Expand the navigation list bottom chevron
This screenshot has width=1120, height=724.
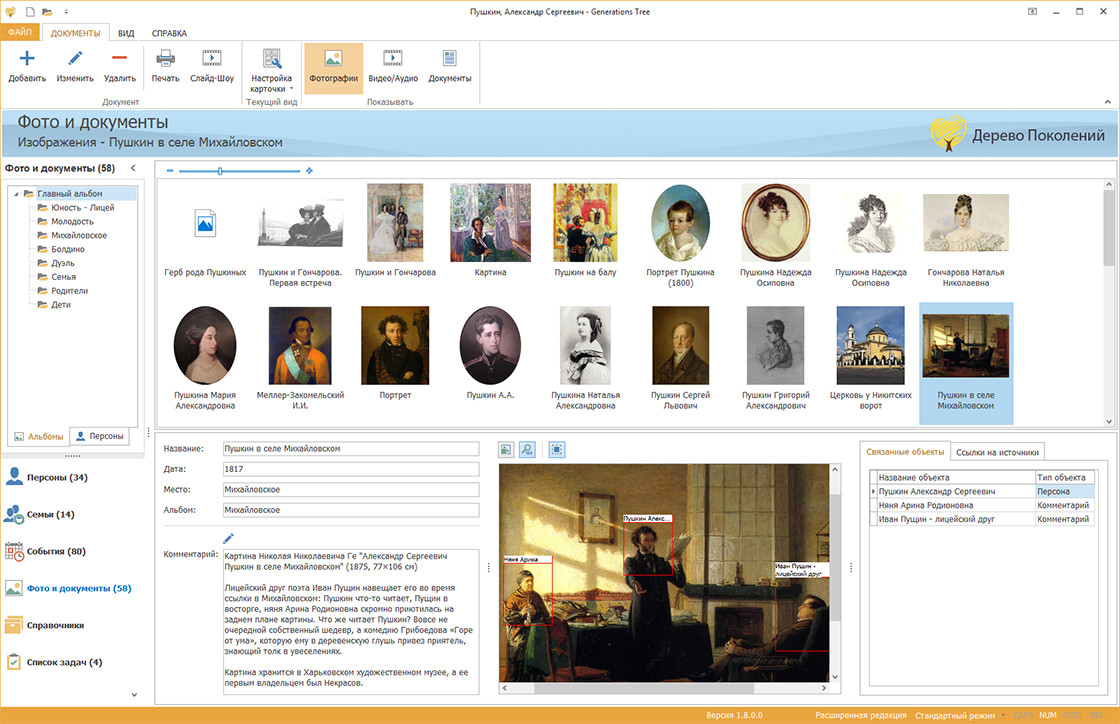point(134,694)
